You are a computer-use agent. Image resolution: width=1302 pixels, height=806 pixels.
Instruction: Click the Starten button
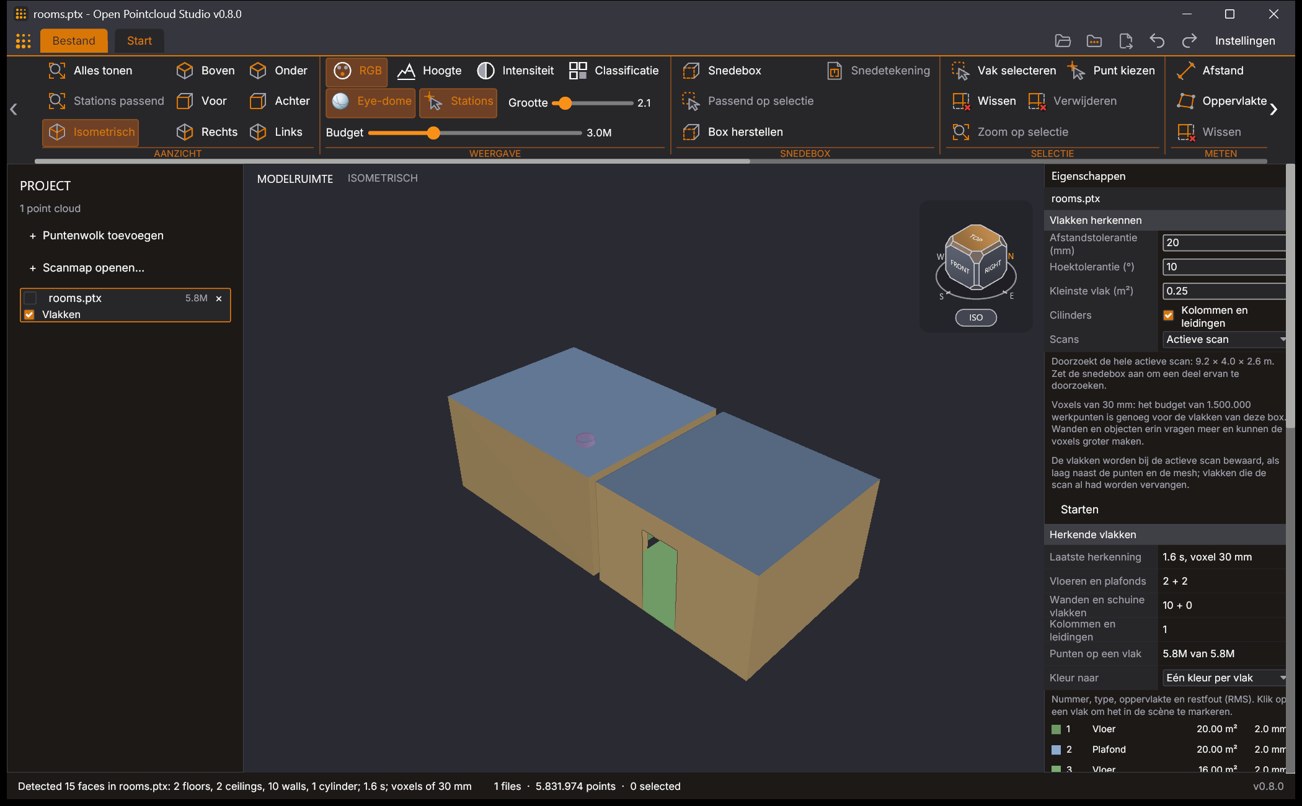click(1079, 509)
